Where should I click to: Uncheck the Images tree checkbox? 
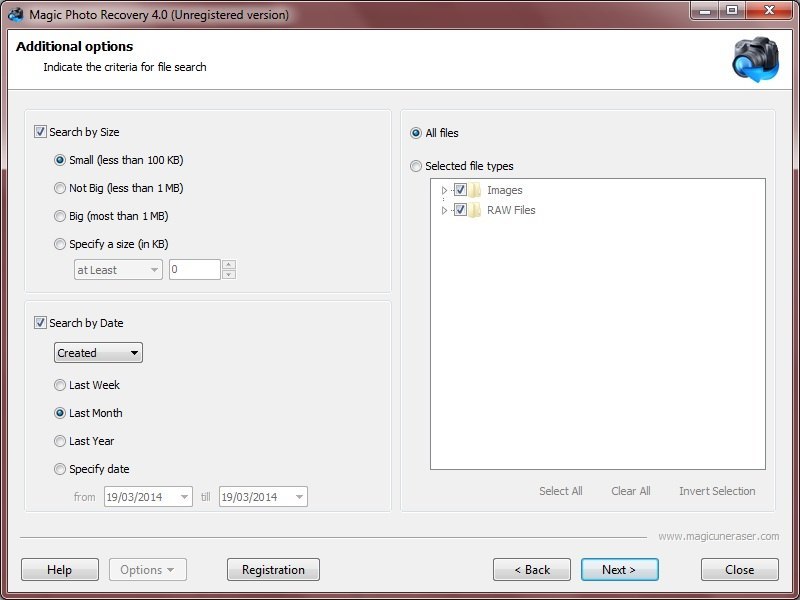click(460, 190)
